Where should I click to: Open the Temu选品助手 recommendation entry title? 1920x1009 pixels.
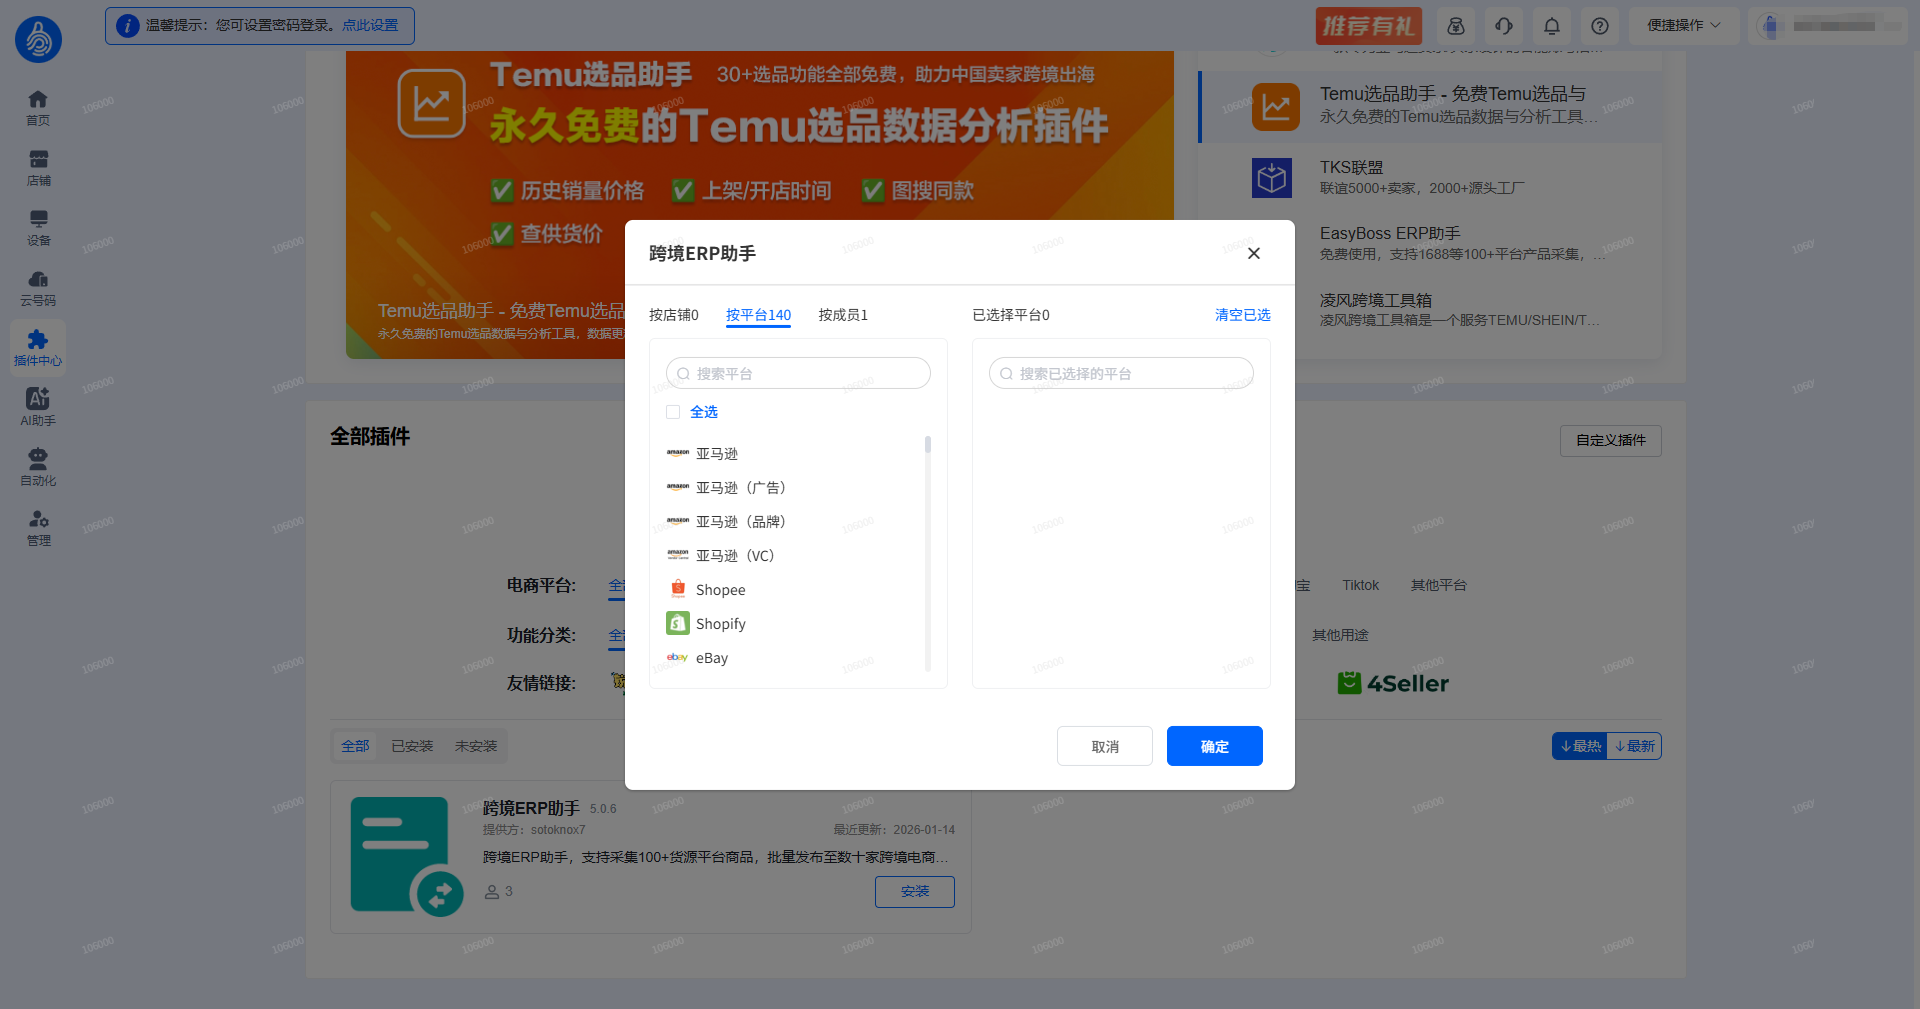1453,94
